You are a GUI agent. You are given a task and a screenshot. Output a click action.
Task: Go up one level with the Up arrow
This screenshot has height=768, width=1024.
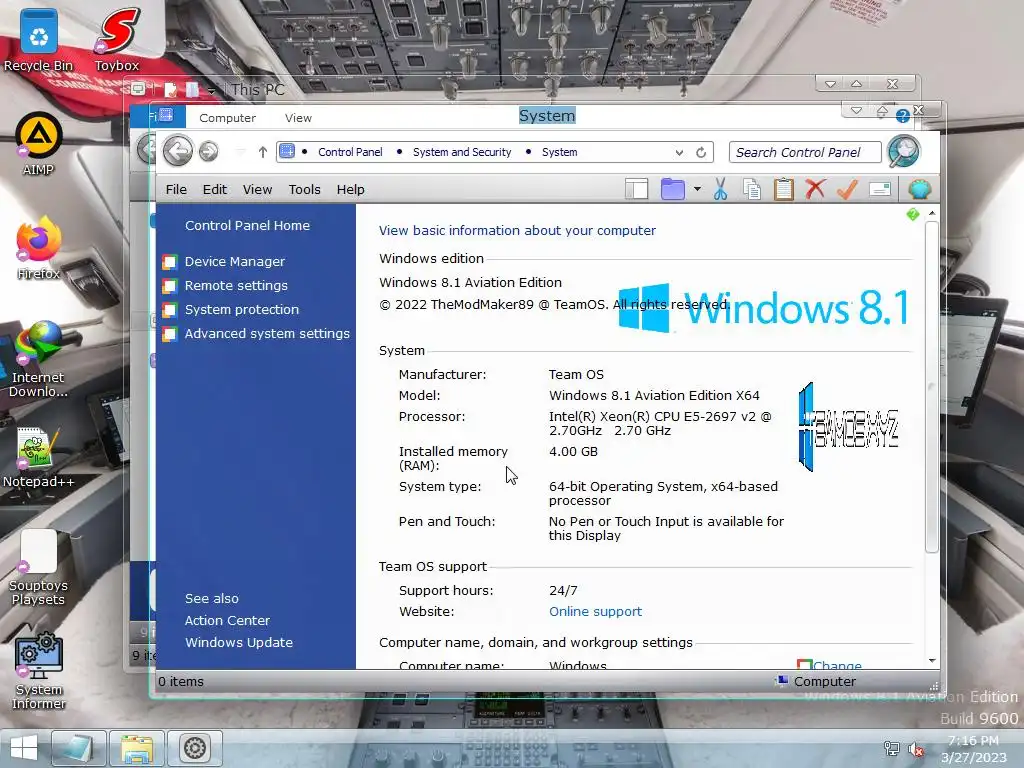263,152
